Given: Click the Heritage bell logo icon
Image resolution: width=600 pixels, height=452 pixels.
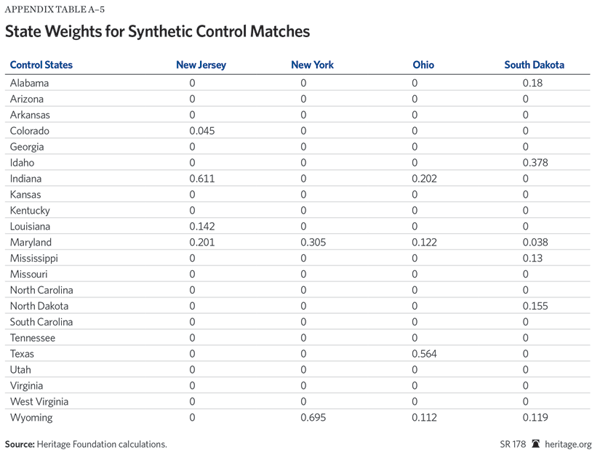Looking at the screenshot, I should pos(536,443).
